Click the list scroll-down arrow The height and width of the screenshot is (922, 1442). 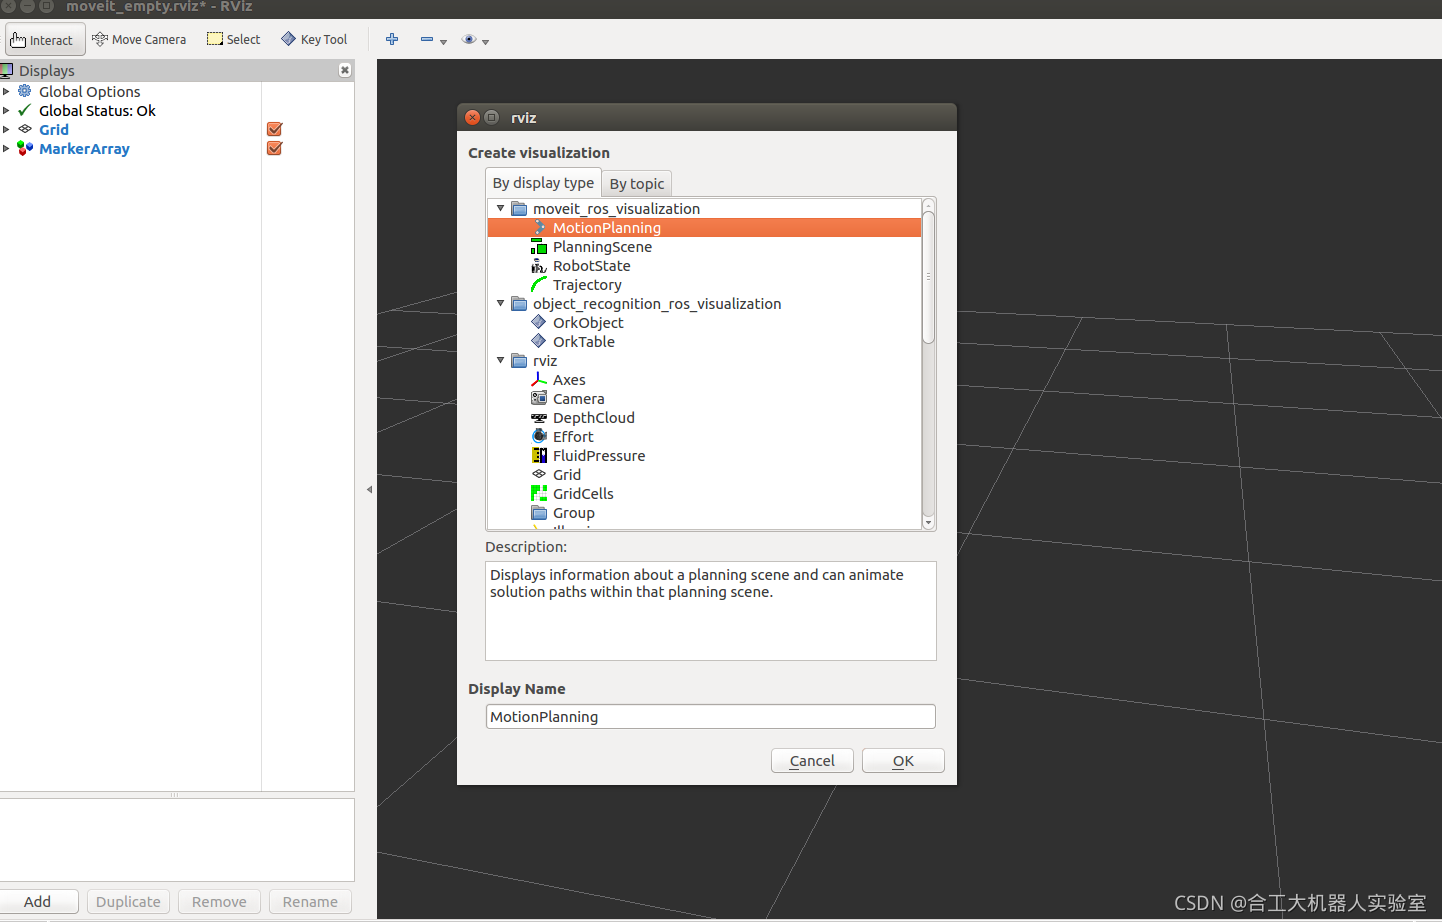pyautogui.click(x=928, y=523)
